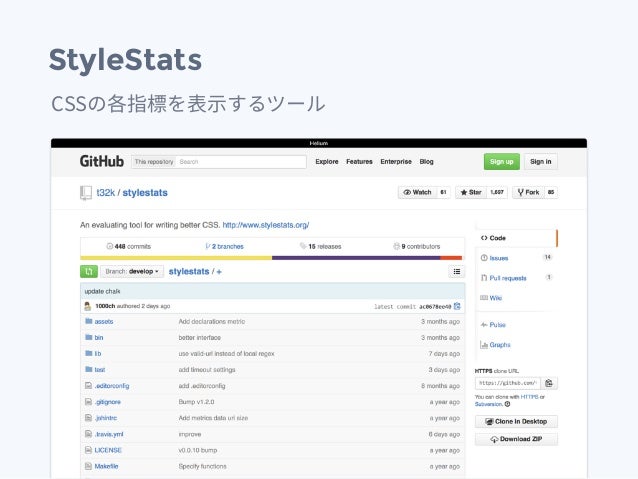The image size is (638, 479).
Task: Select the Code tab in sidebar
Action: (x=516, y=238)
